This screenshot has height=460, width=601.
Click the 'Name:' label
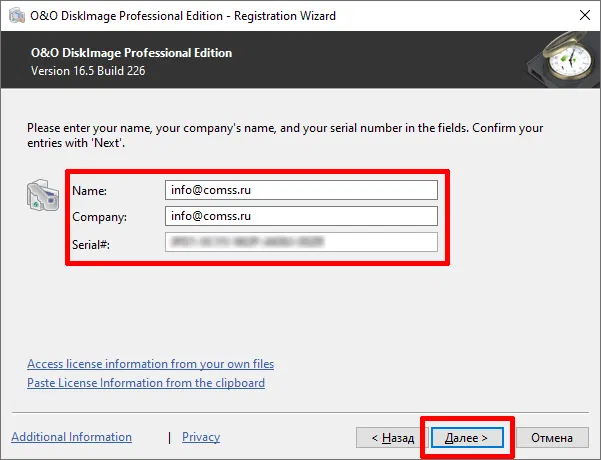click(89, 190)
